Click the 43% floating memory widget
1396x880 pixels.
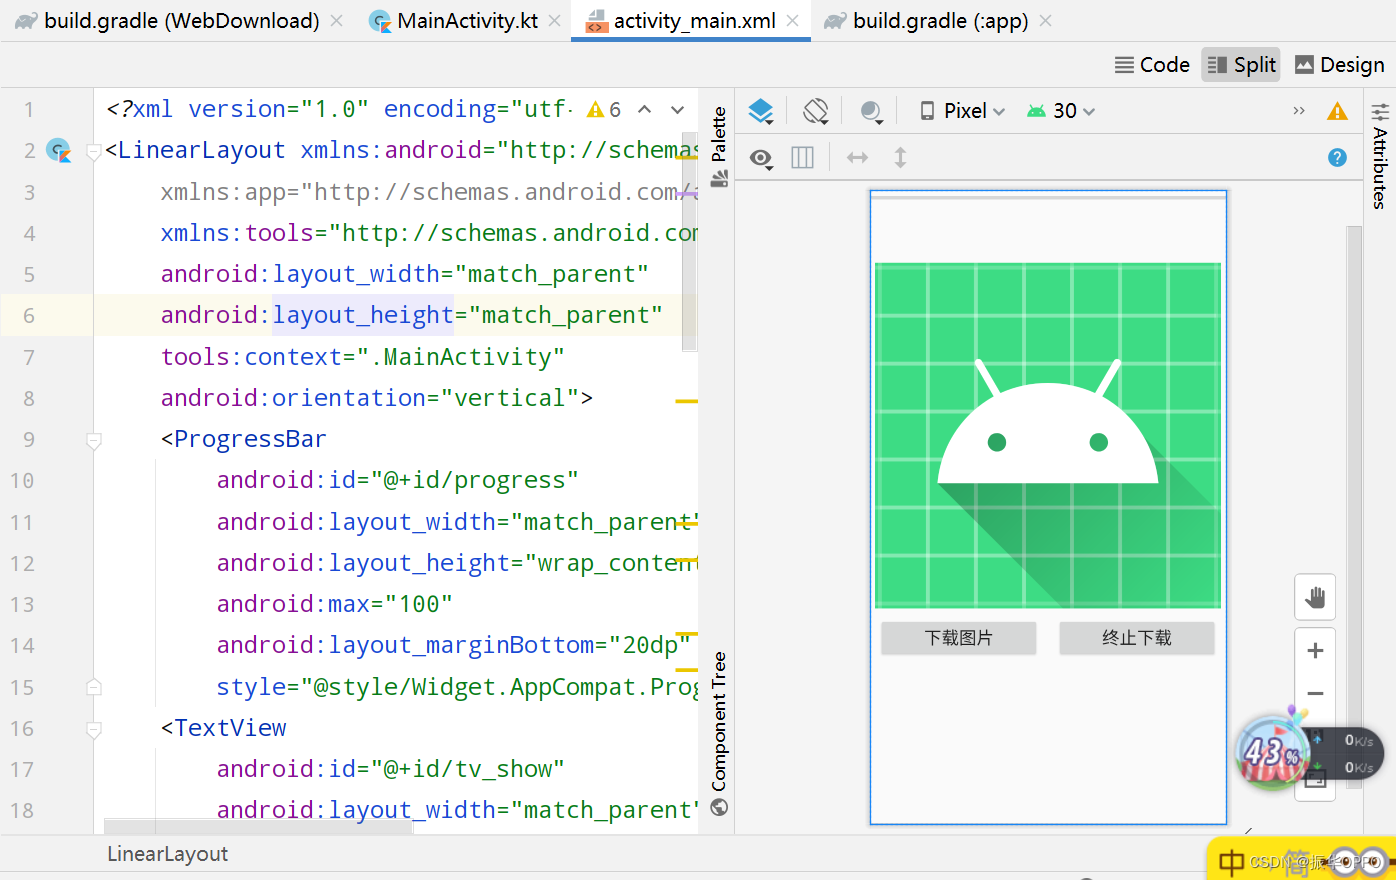(1270, 751)
